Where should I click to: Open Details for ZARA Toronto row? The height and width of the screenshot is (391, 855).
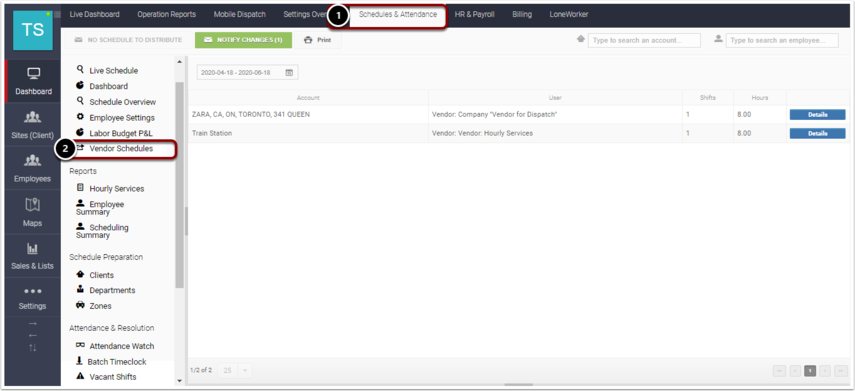tap(817, 115)
